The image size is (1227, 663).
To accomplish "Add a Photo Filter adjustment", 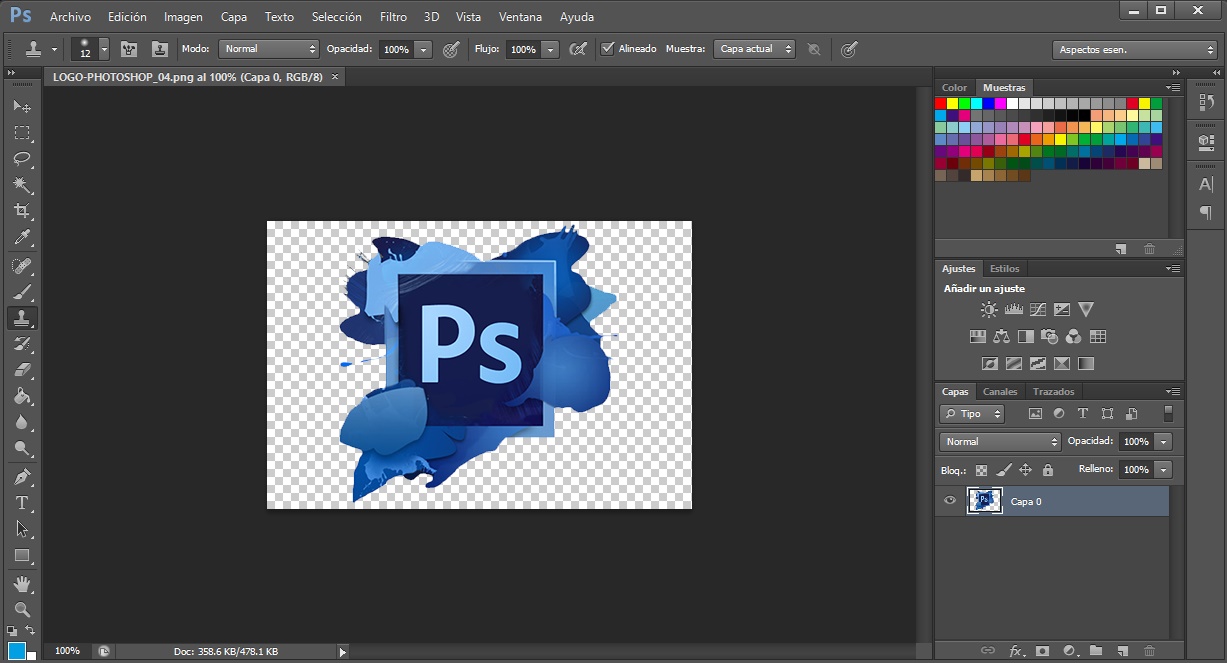I will click(x=1050, y=337).
